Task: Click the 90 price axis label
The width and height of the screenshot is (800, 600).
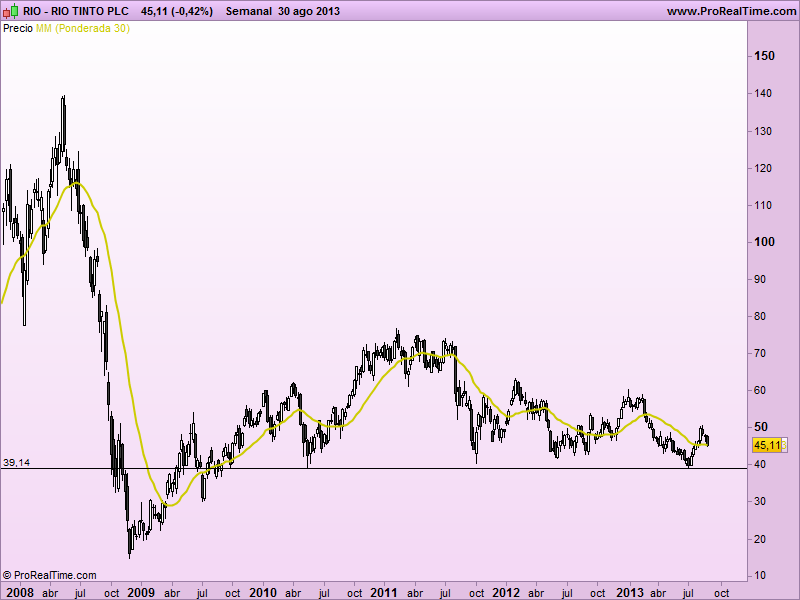Action: point(760,280)
